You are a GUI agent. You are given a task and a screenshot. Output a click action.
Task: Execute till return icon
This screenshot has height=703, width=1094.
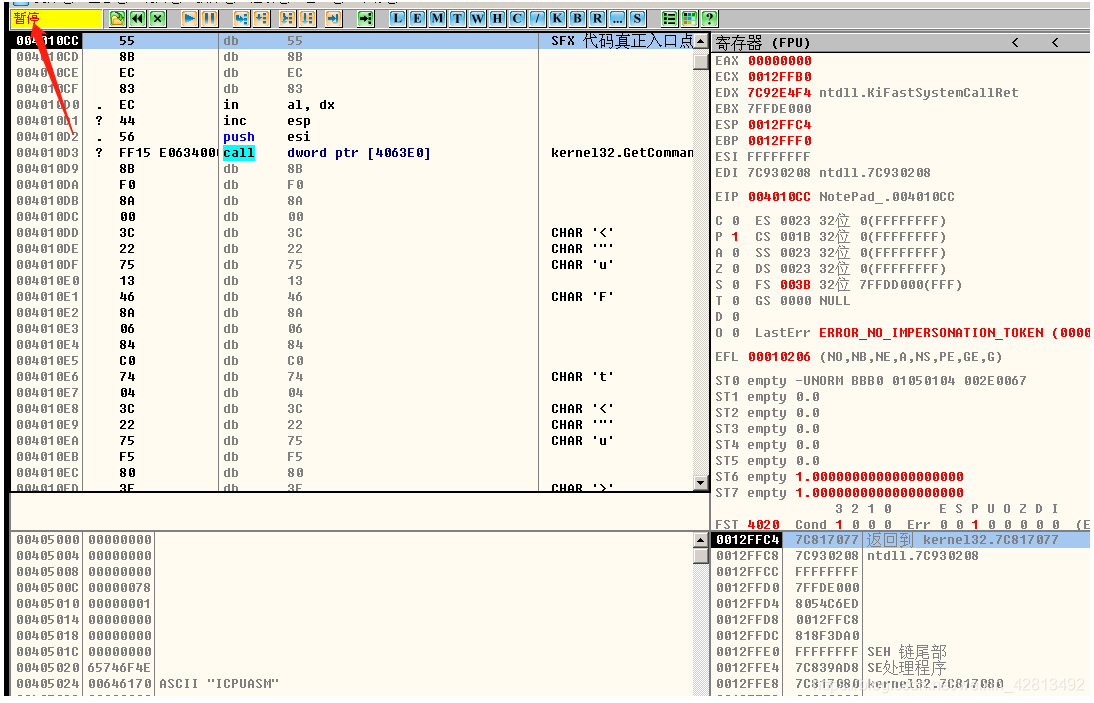(x=334, y=19)
